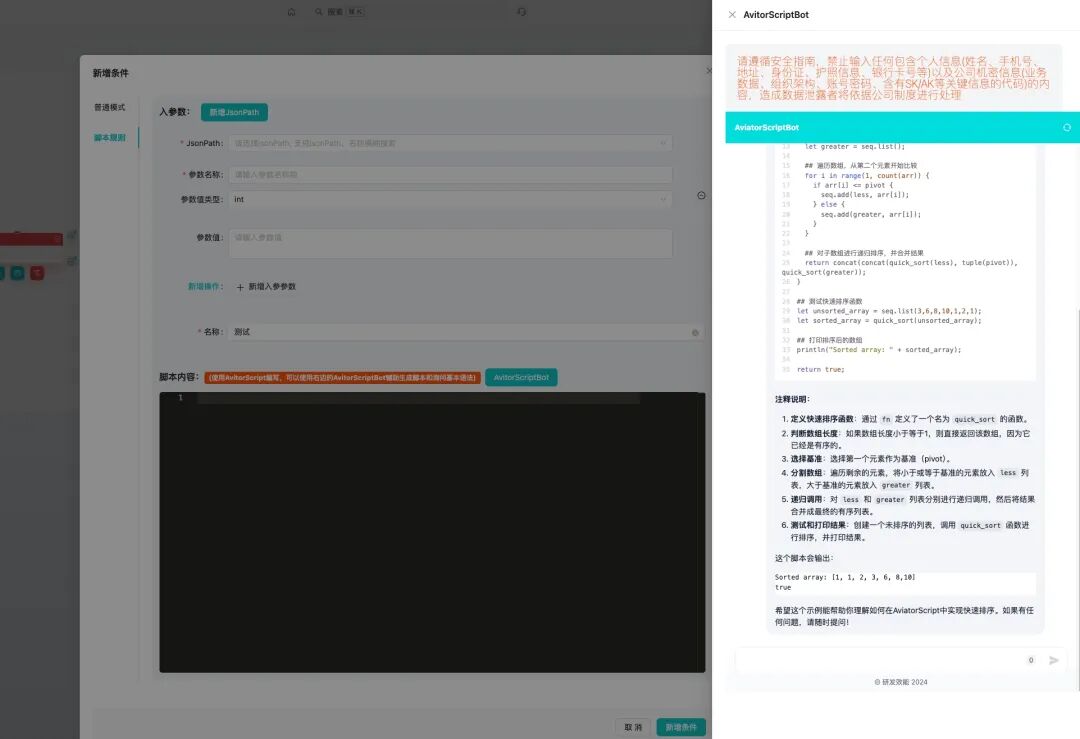
Task: Click into the 参数值 text area
Action: click(x=450, y=243)
